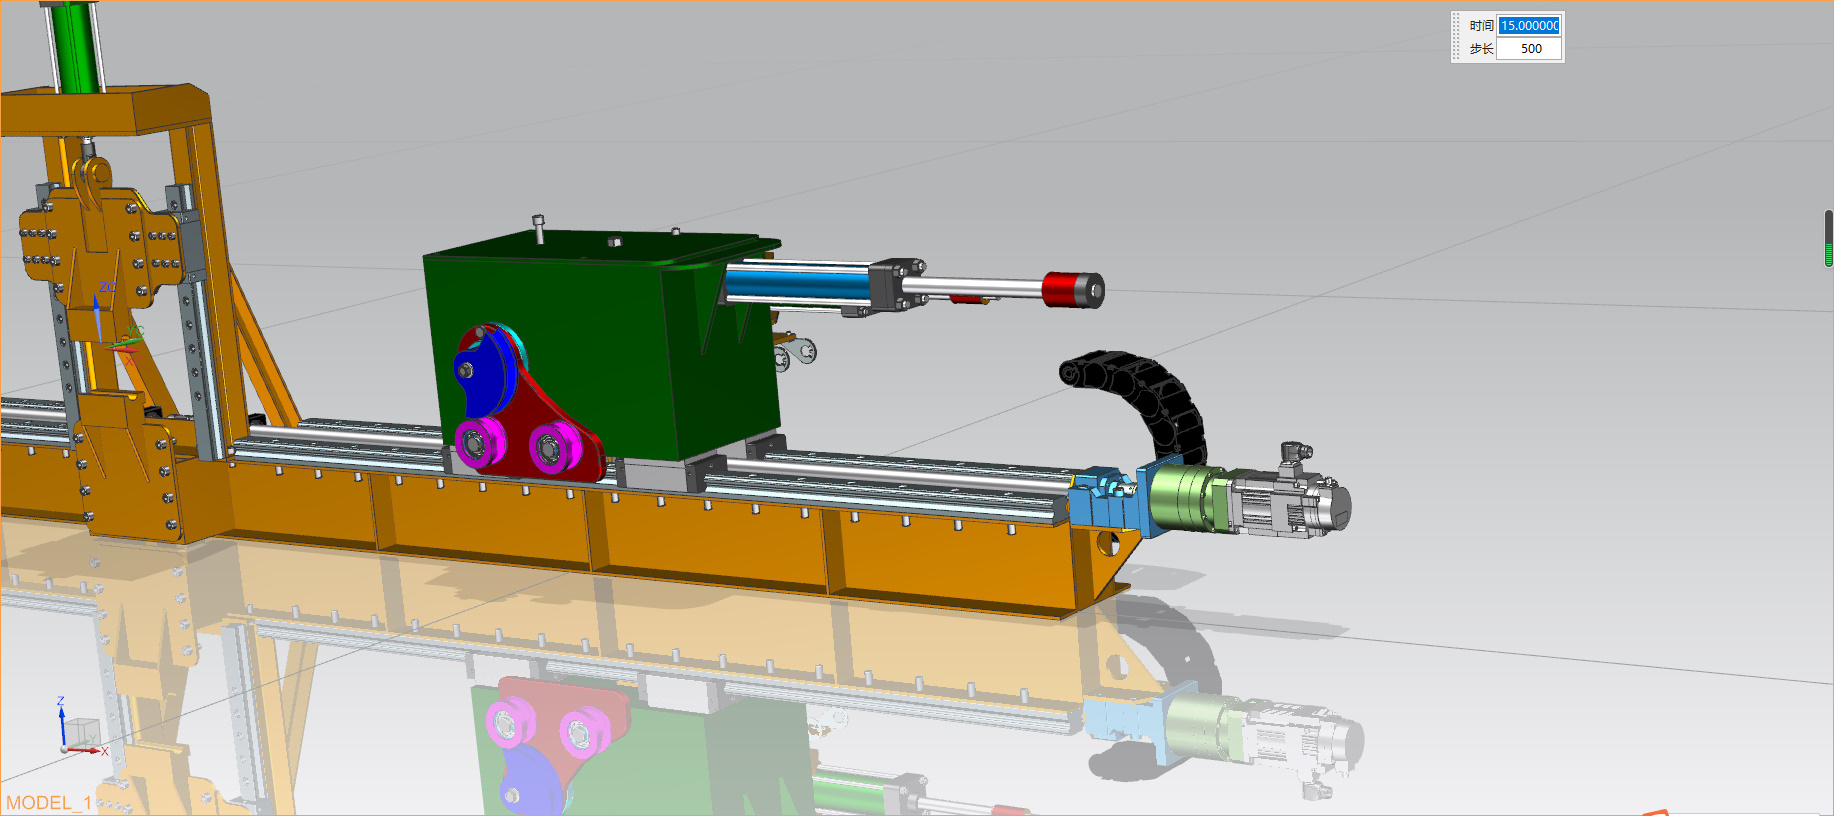
Task: Click the MODEL_1 view label
Action: pos(49,803)
